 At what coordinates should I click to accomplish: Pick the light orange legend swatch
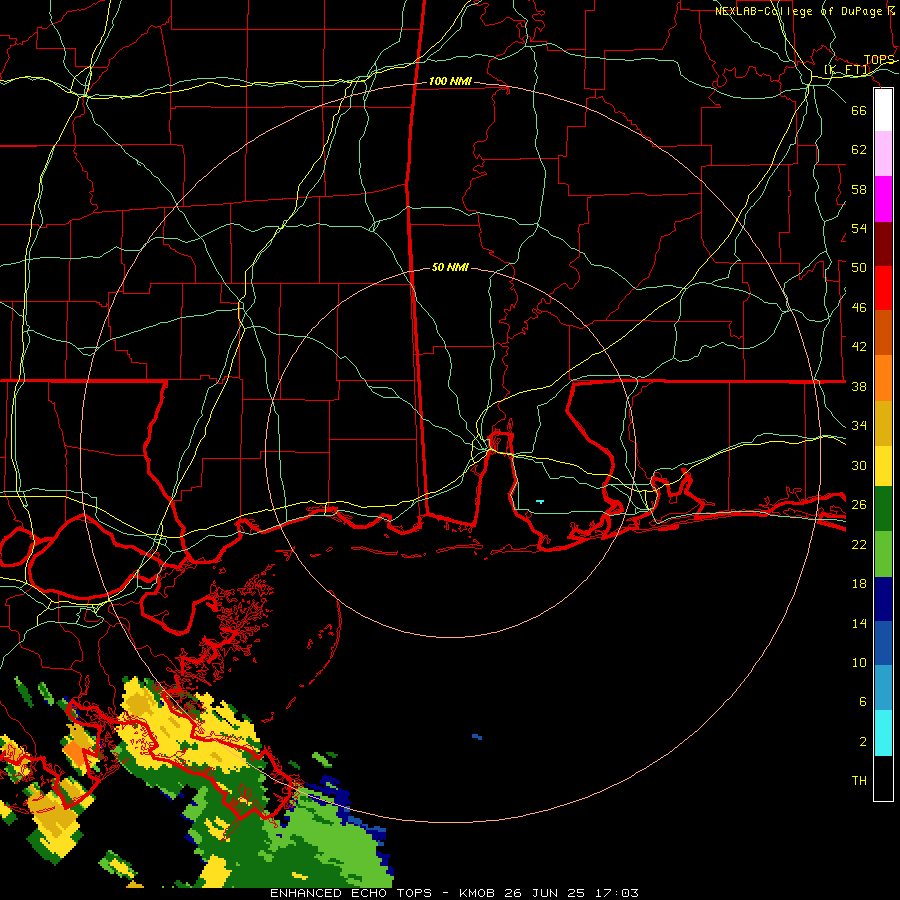[883, 378]
